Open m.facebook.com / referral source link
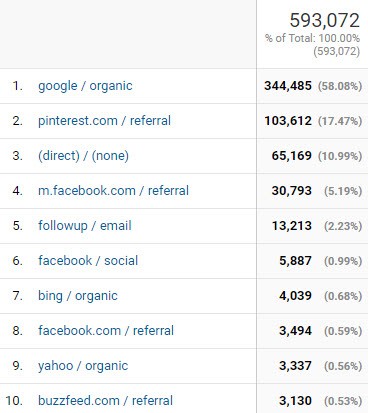Screen dimensions: 368x413 (113, 191)
